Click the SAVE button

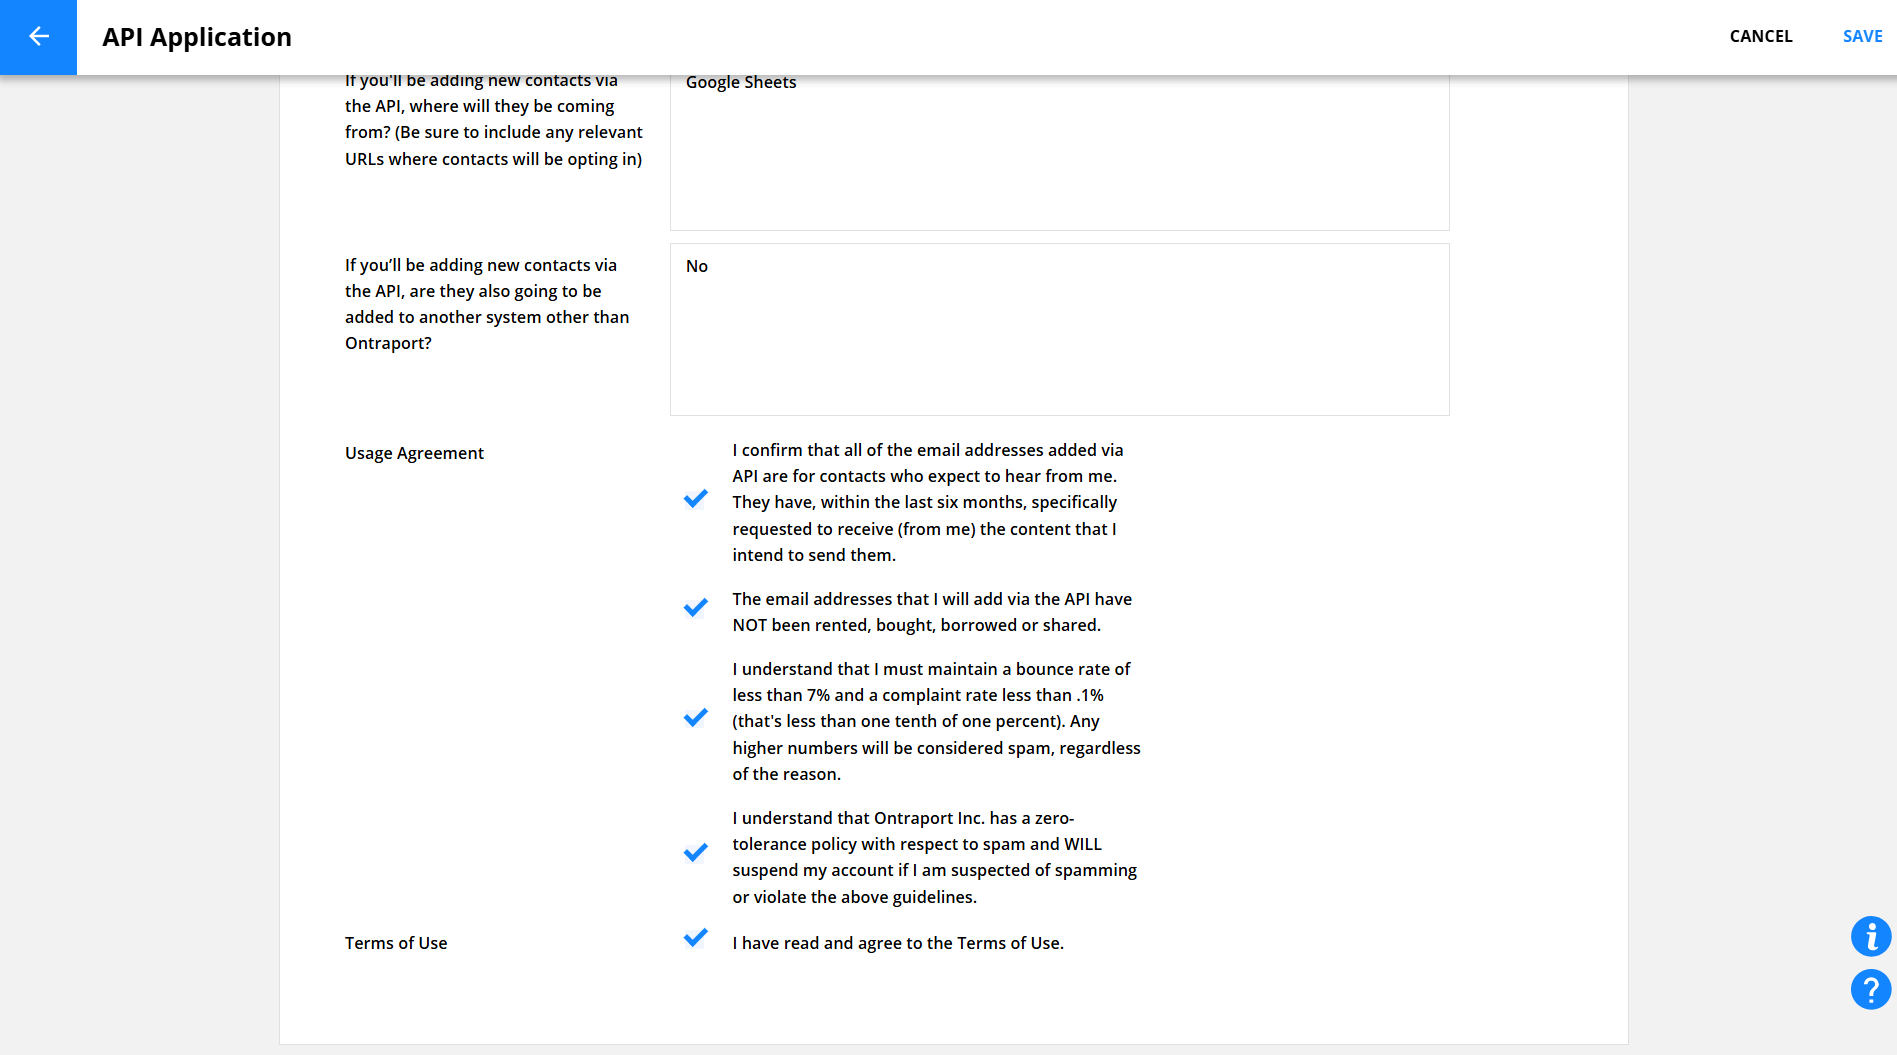[1862, 37]
